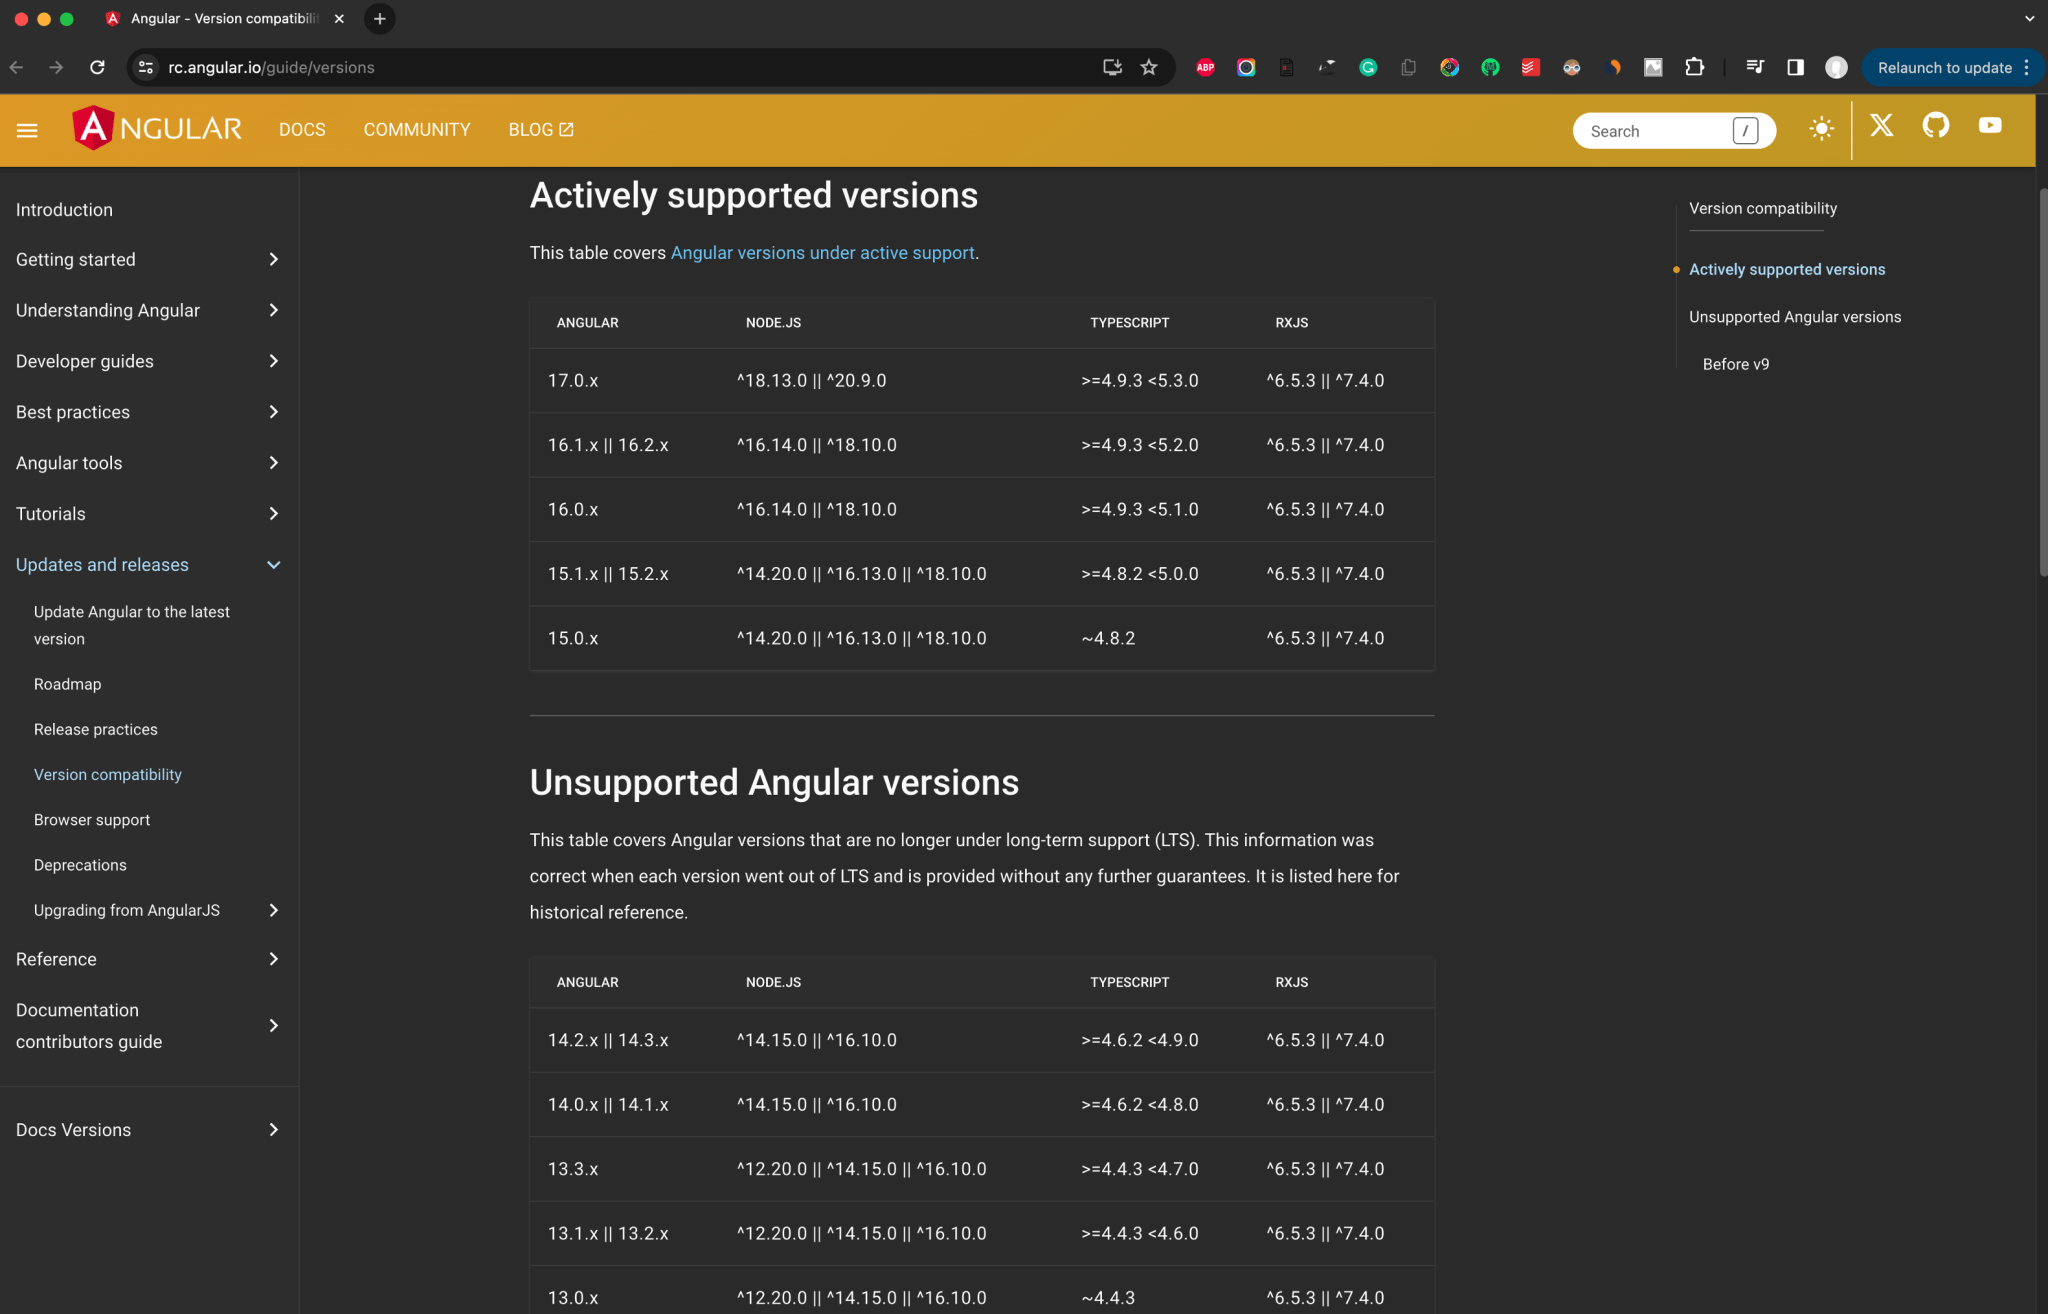This screenshot has height=1314, width=2048.
Task: Click the Relaunch to update button
Action: (1943, 68)
